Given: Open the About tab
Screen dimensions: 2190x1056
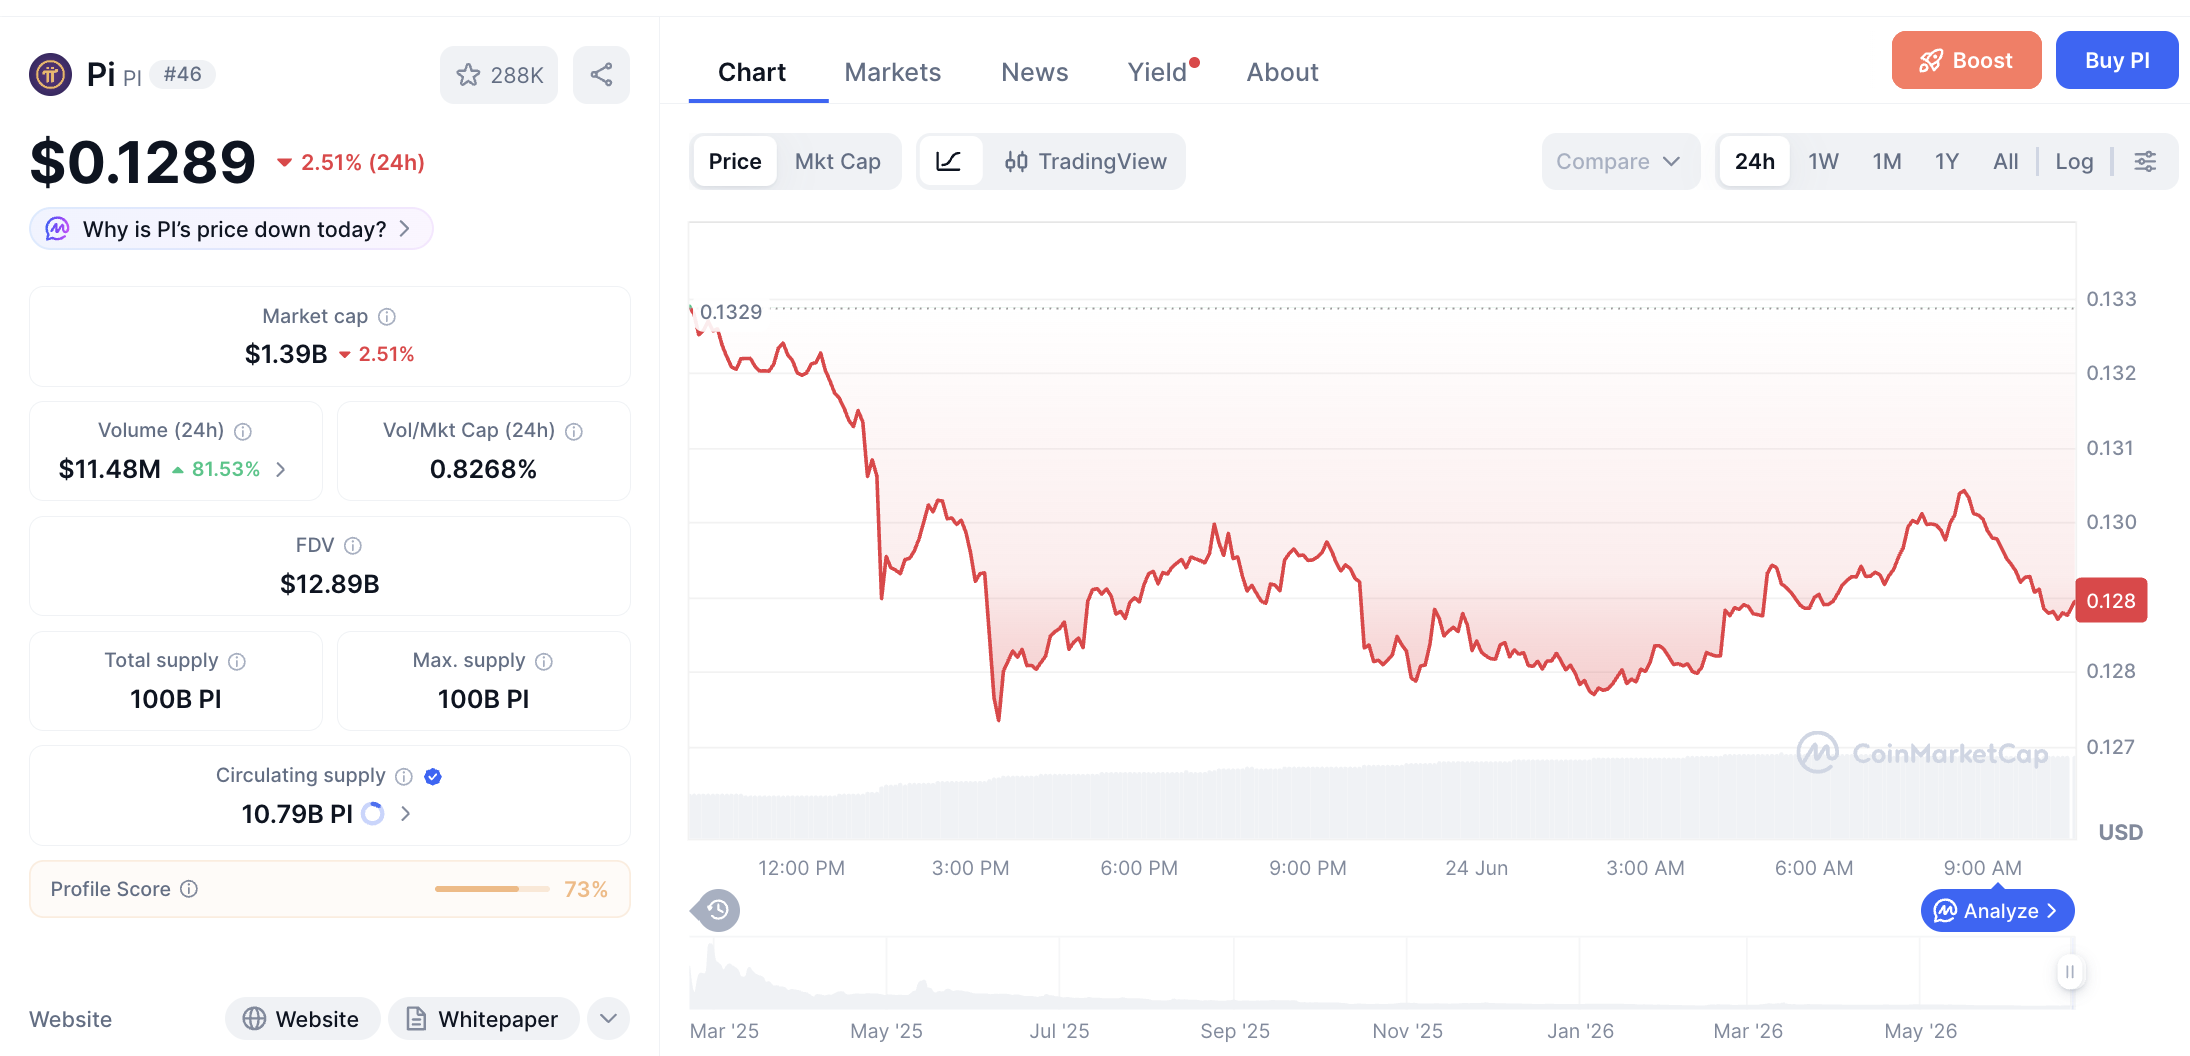Looking at the screenshot, I should pos(1282,72).
